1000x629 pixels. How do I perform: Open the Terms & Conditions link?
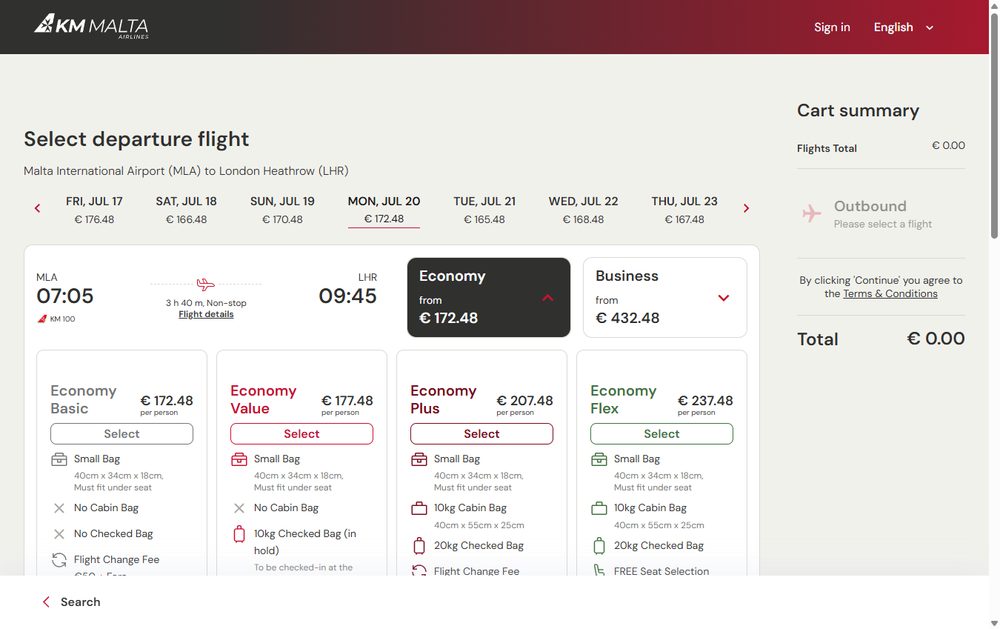(890, 294)
